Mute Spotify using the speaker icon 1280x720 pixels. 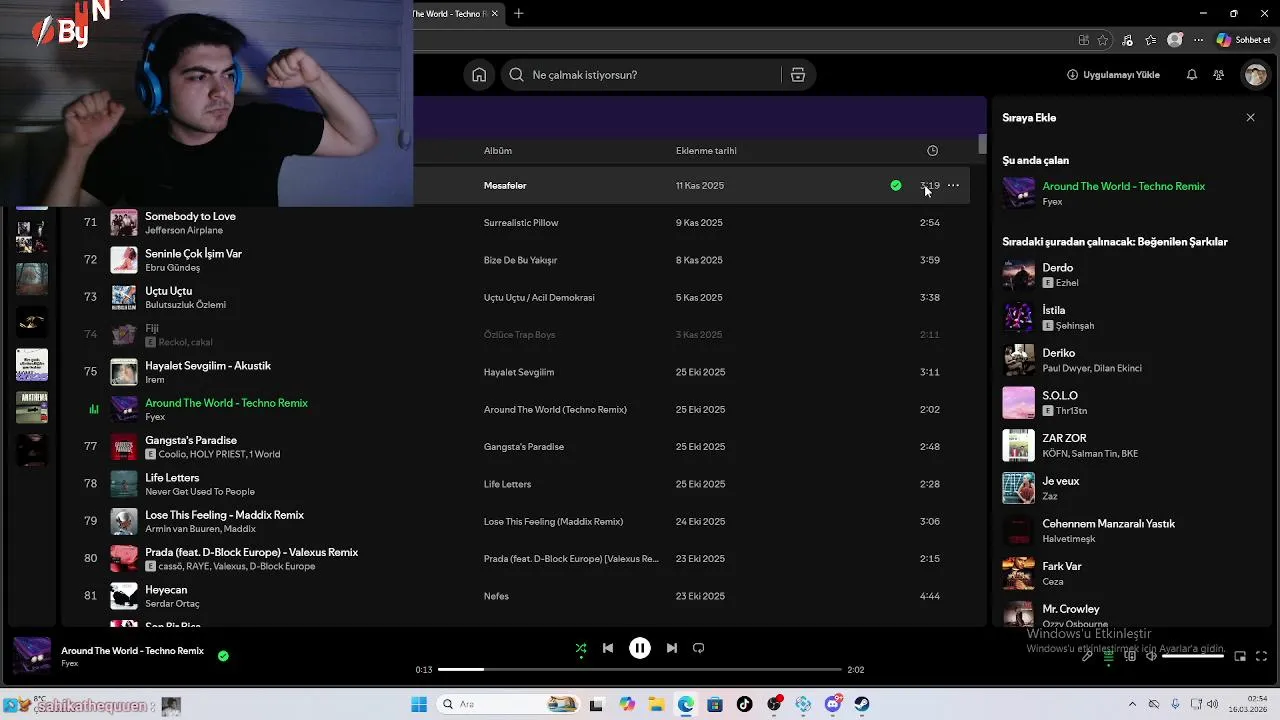[x=1151, y=656]
